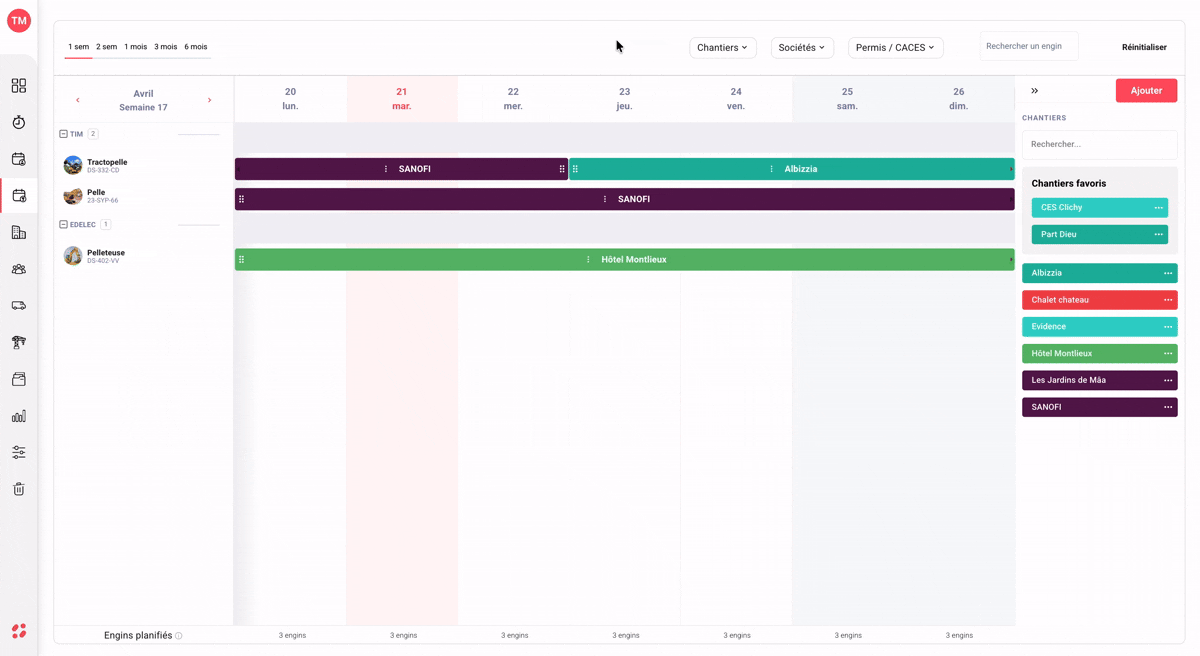Open options menu for CES Clichy favorite

1158,208
